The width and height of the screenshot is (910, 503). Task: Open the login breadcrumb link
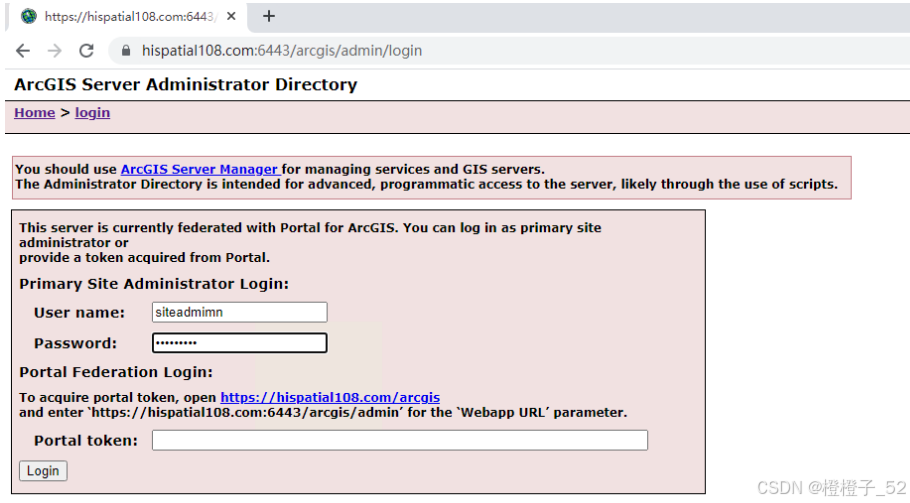click(92, 113)
